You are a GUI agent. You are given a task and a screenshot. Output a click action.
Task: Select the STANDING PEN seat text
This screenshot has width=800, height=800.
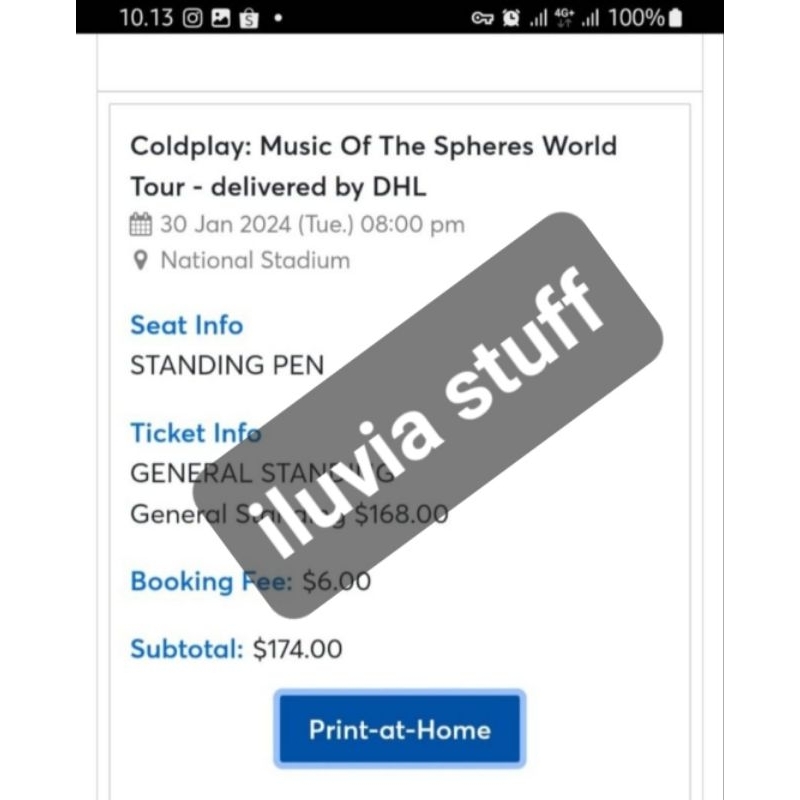(x=225, y=365)
